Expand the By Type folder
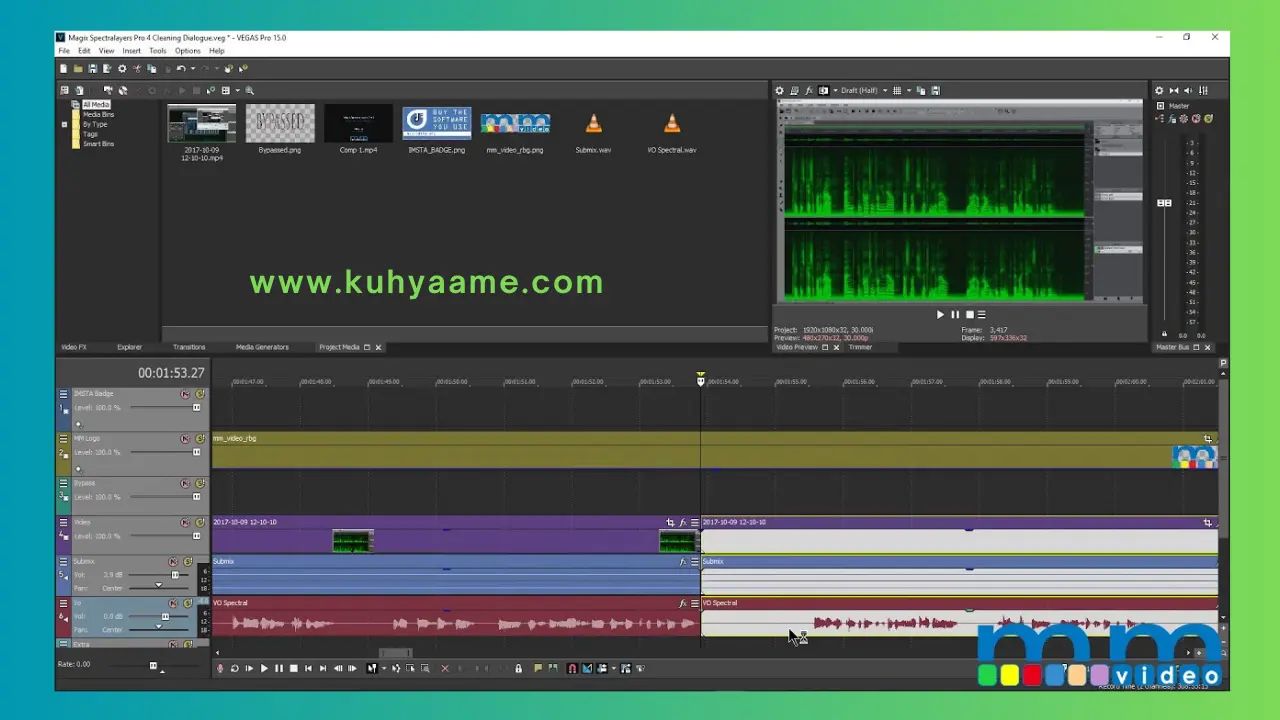 [x=64, y=125]
